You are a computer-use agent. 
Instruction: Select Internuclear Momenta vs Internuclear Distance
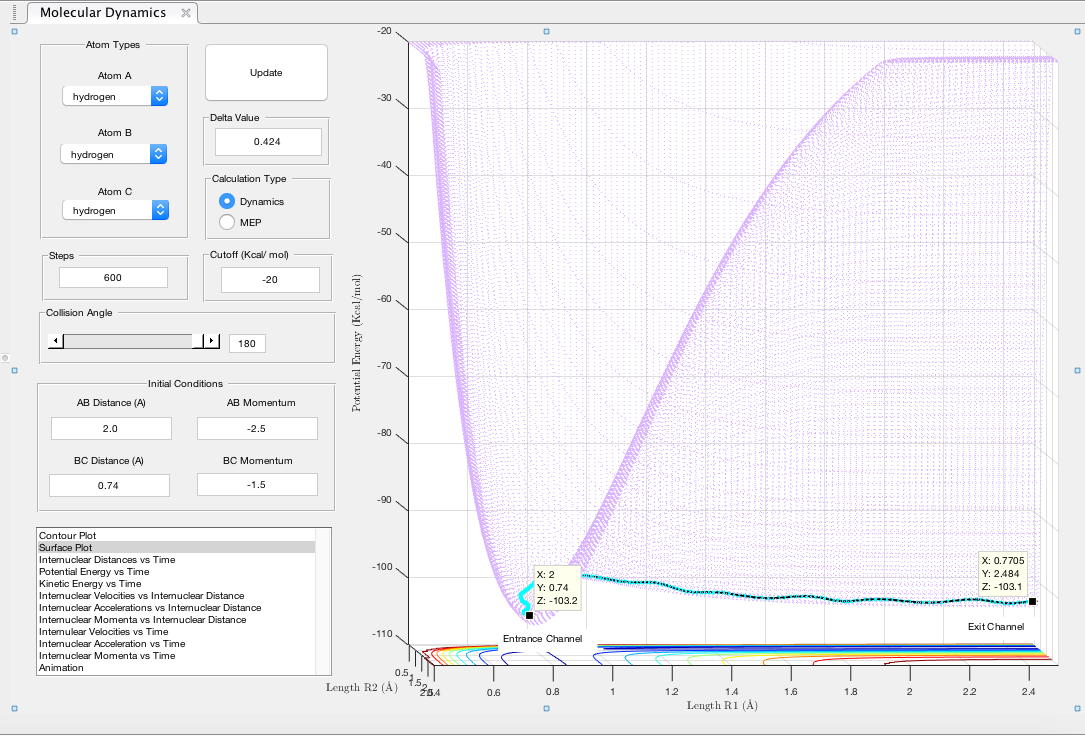coord(176,619)
